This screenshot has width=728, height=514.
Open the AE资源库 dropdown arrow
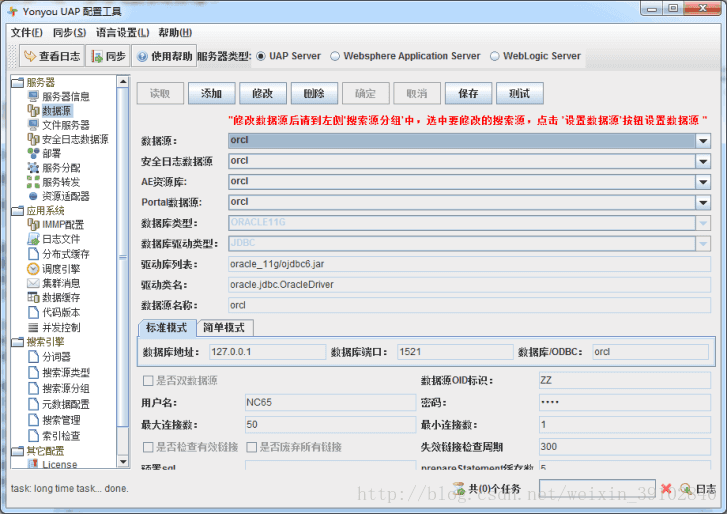(703, 182)
